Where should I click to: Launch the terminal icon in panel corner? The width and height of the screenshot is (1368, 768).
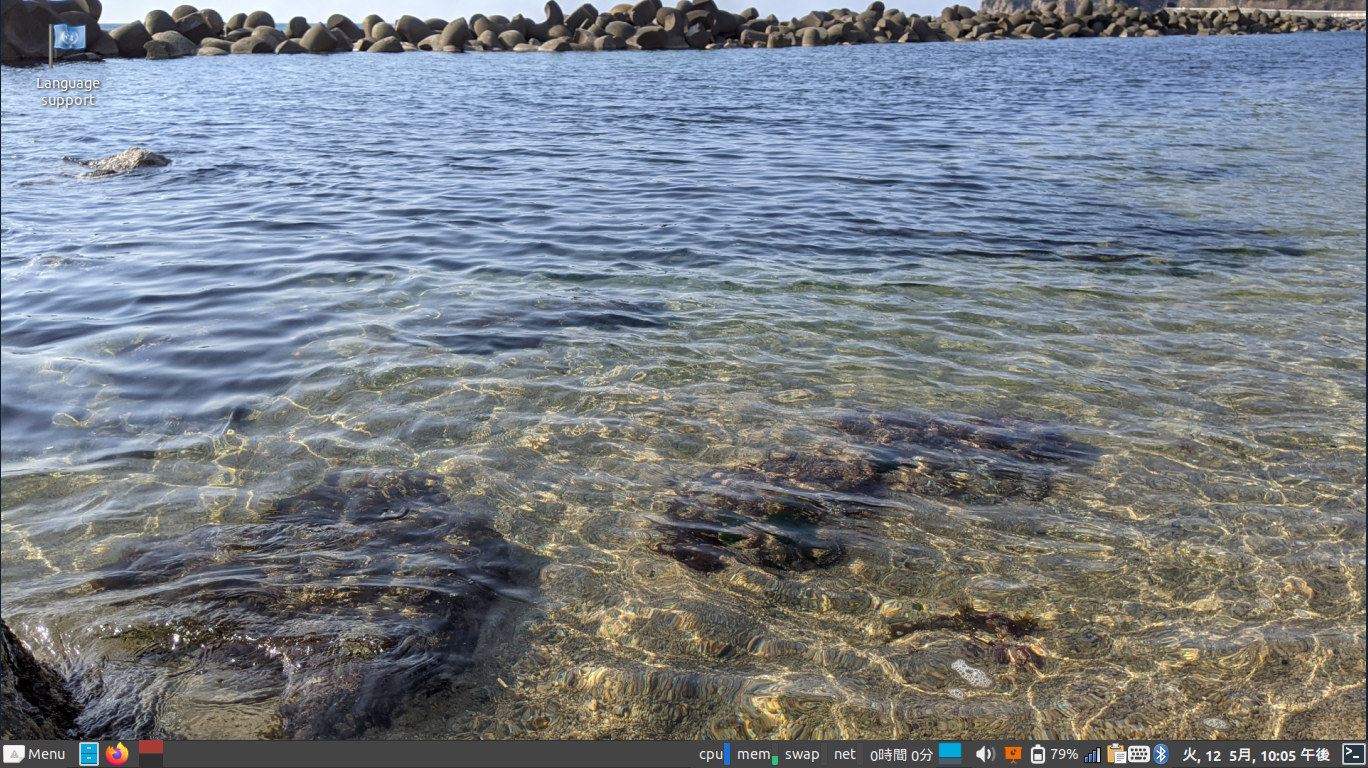1353,754
